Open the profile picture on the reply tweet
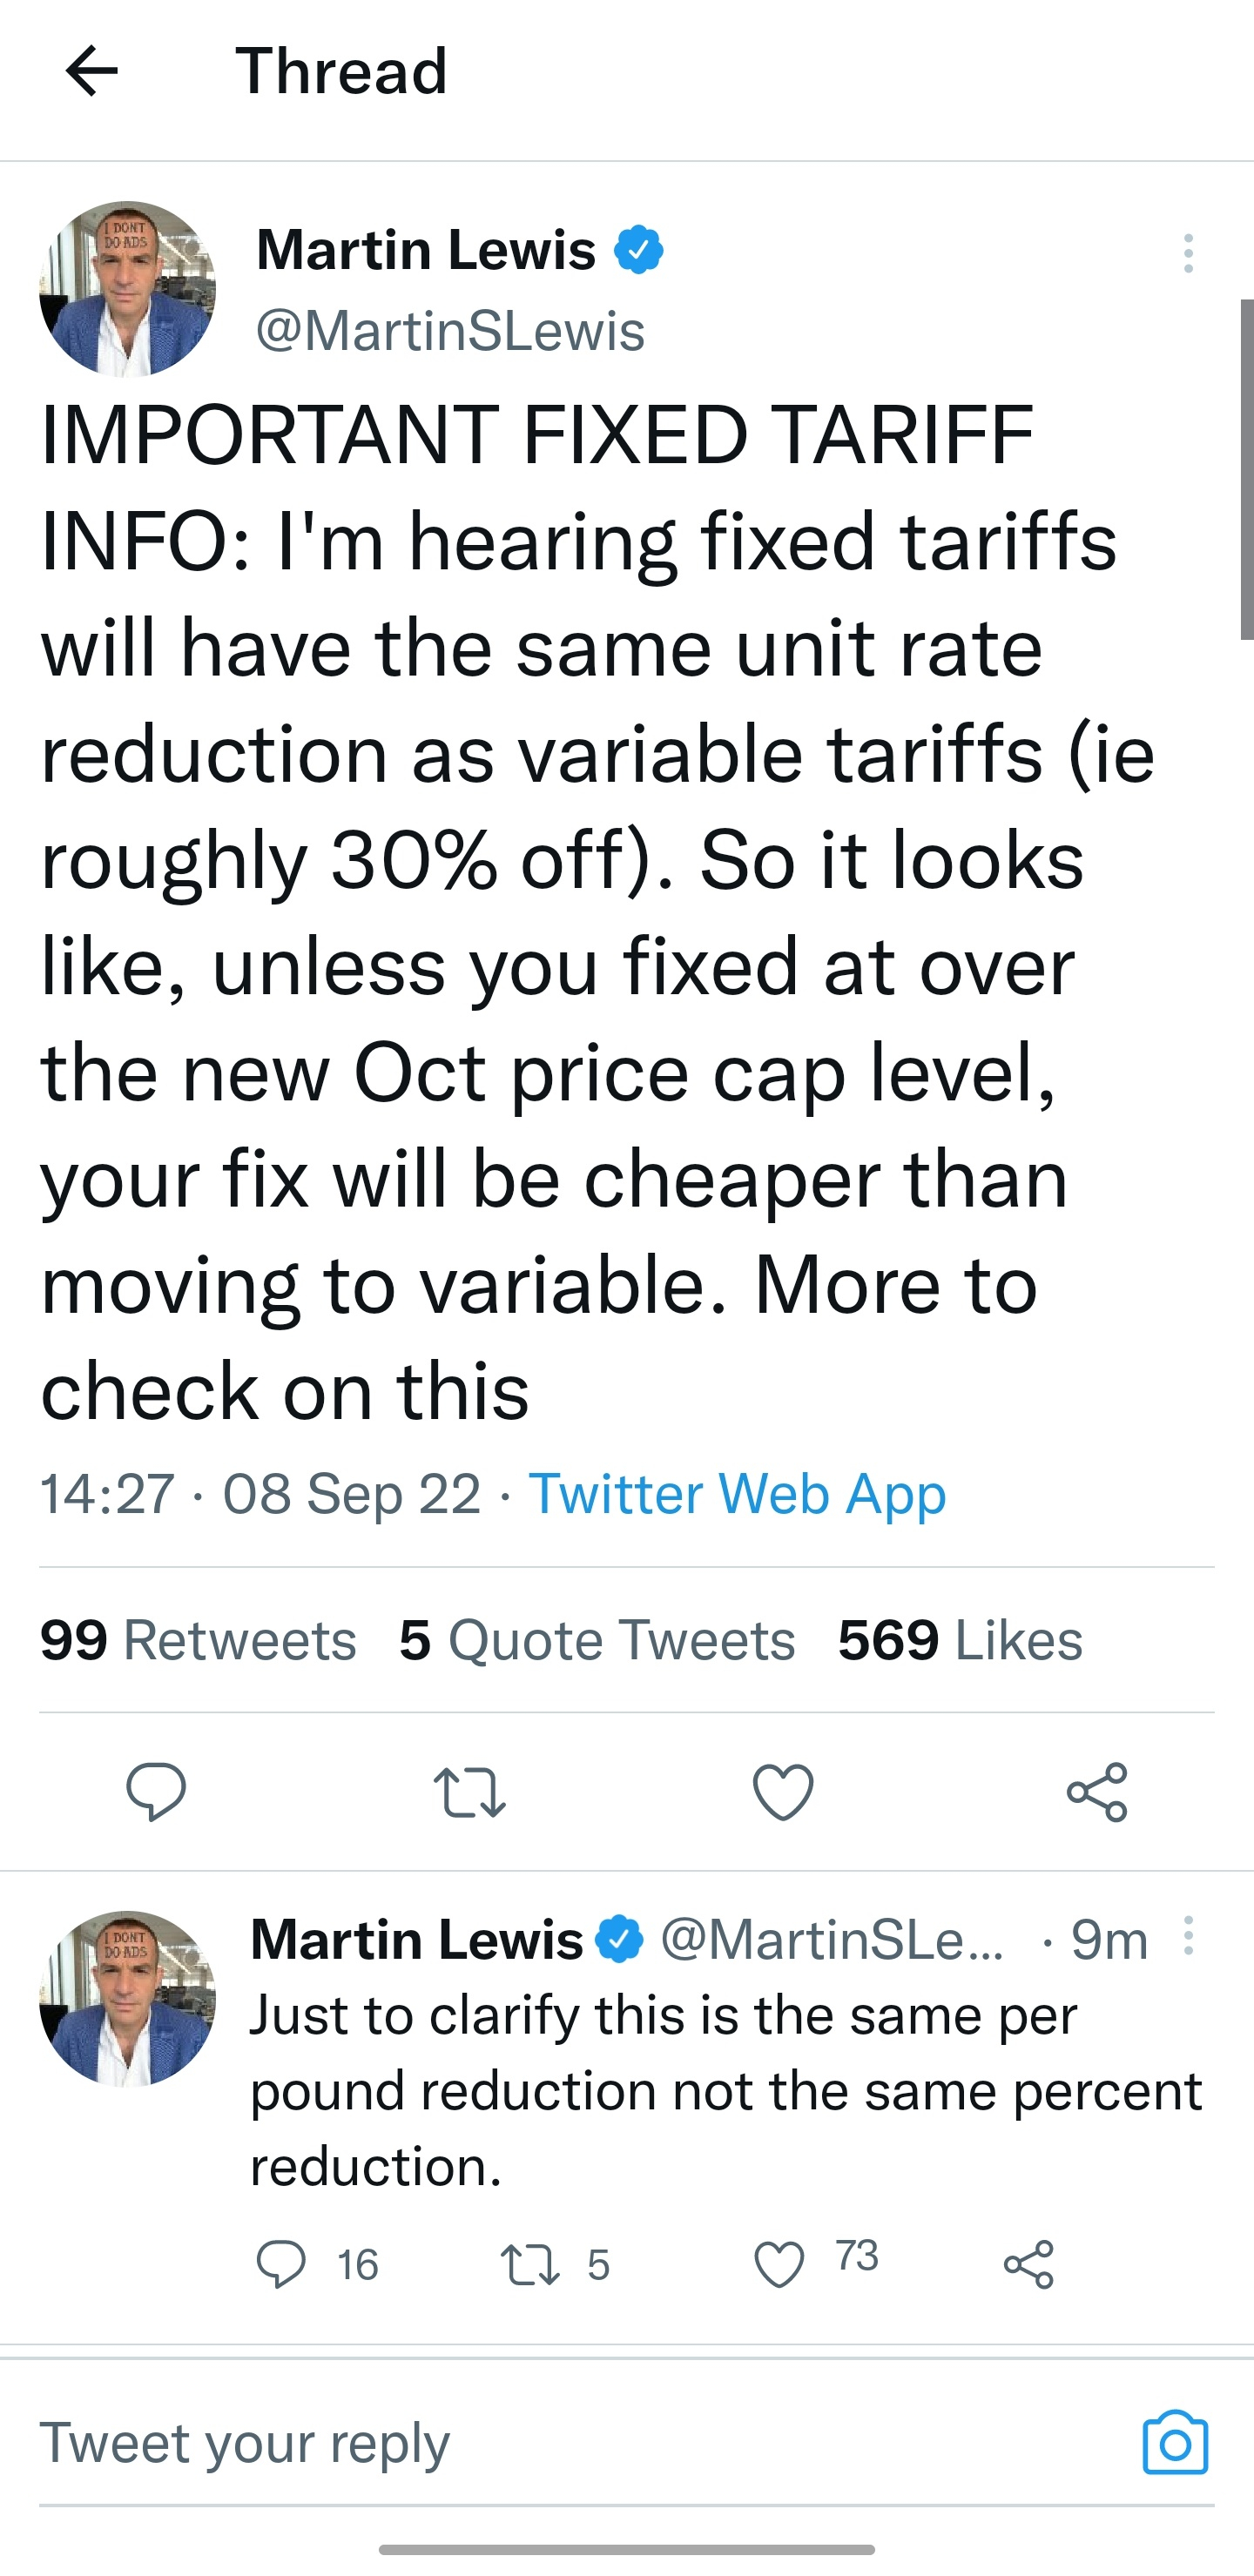The width and height of the screenshot is (1254, 2576). point(127,1998)
